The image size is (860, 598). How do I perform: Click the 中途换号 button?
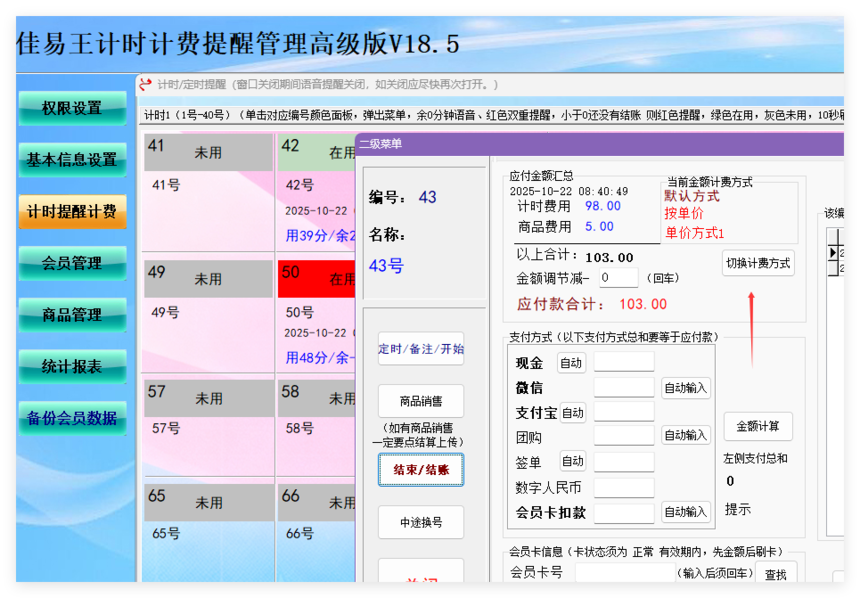(x=420, y=522)
